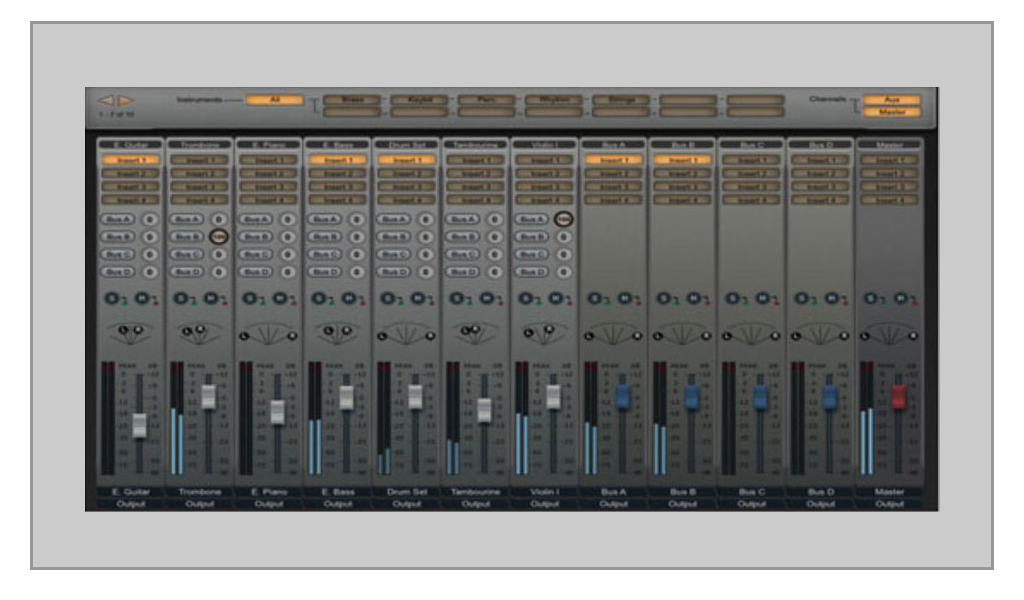Open the Output selector under Bus A
Screen dimensions: 1024x600
[x=613, y=504]
